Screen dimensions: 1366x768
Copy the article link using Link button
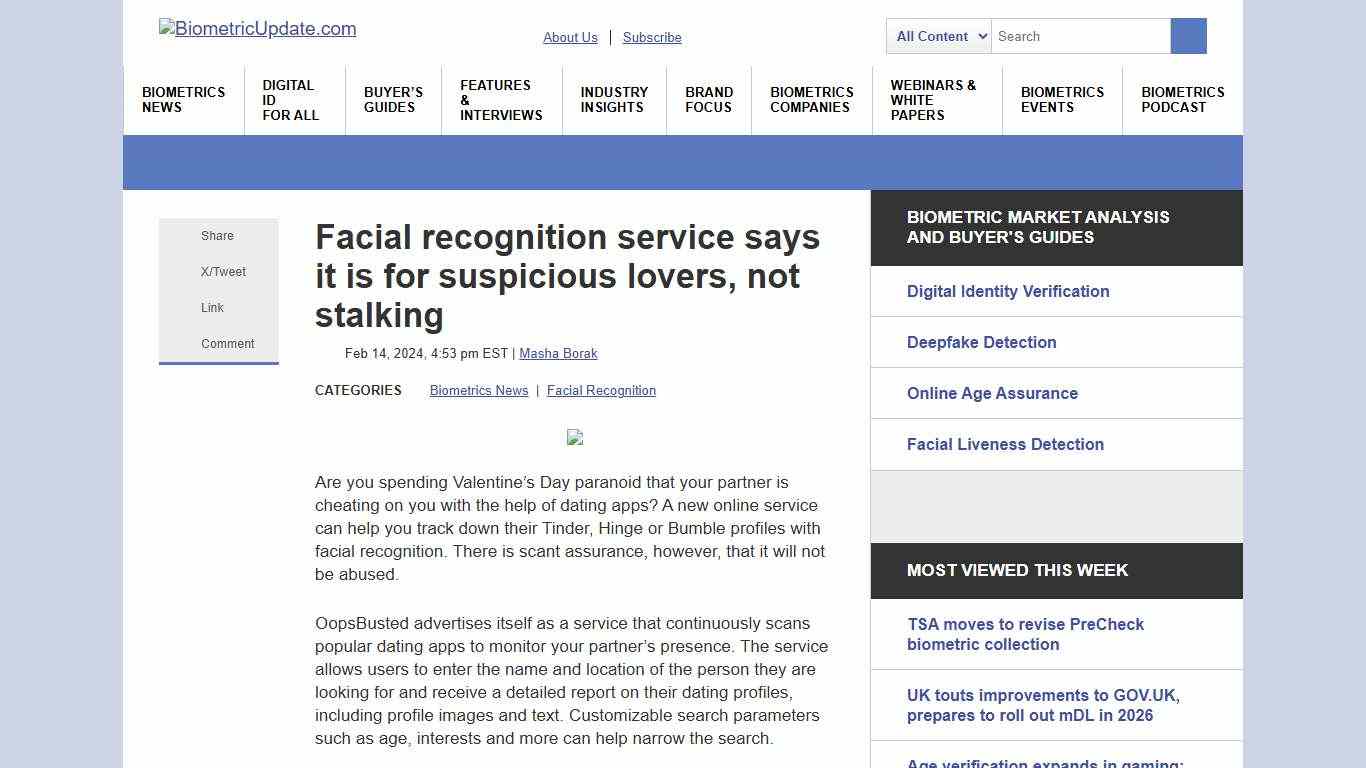[212, 307]
